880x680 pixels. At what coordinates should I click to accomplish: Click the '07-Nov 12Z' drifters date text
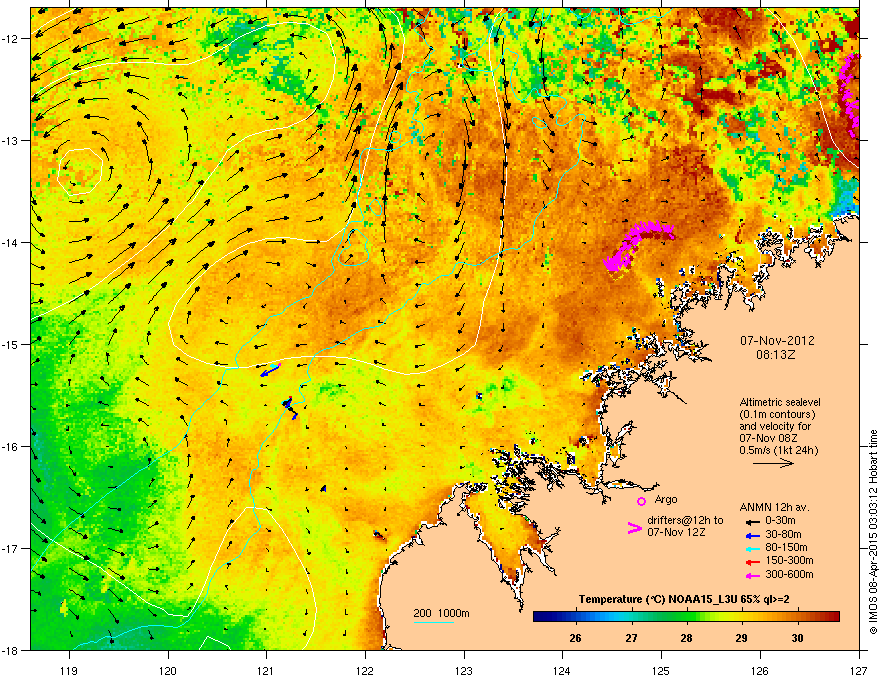(676, 532)
